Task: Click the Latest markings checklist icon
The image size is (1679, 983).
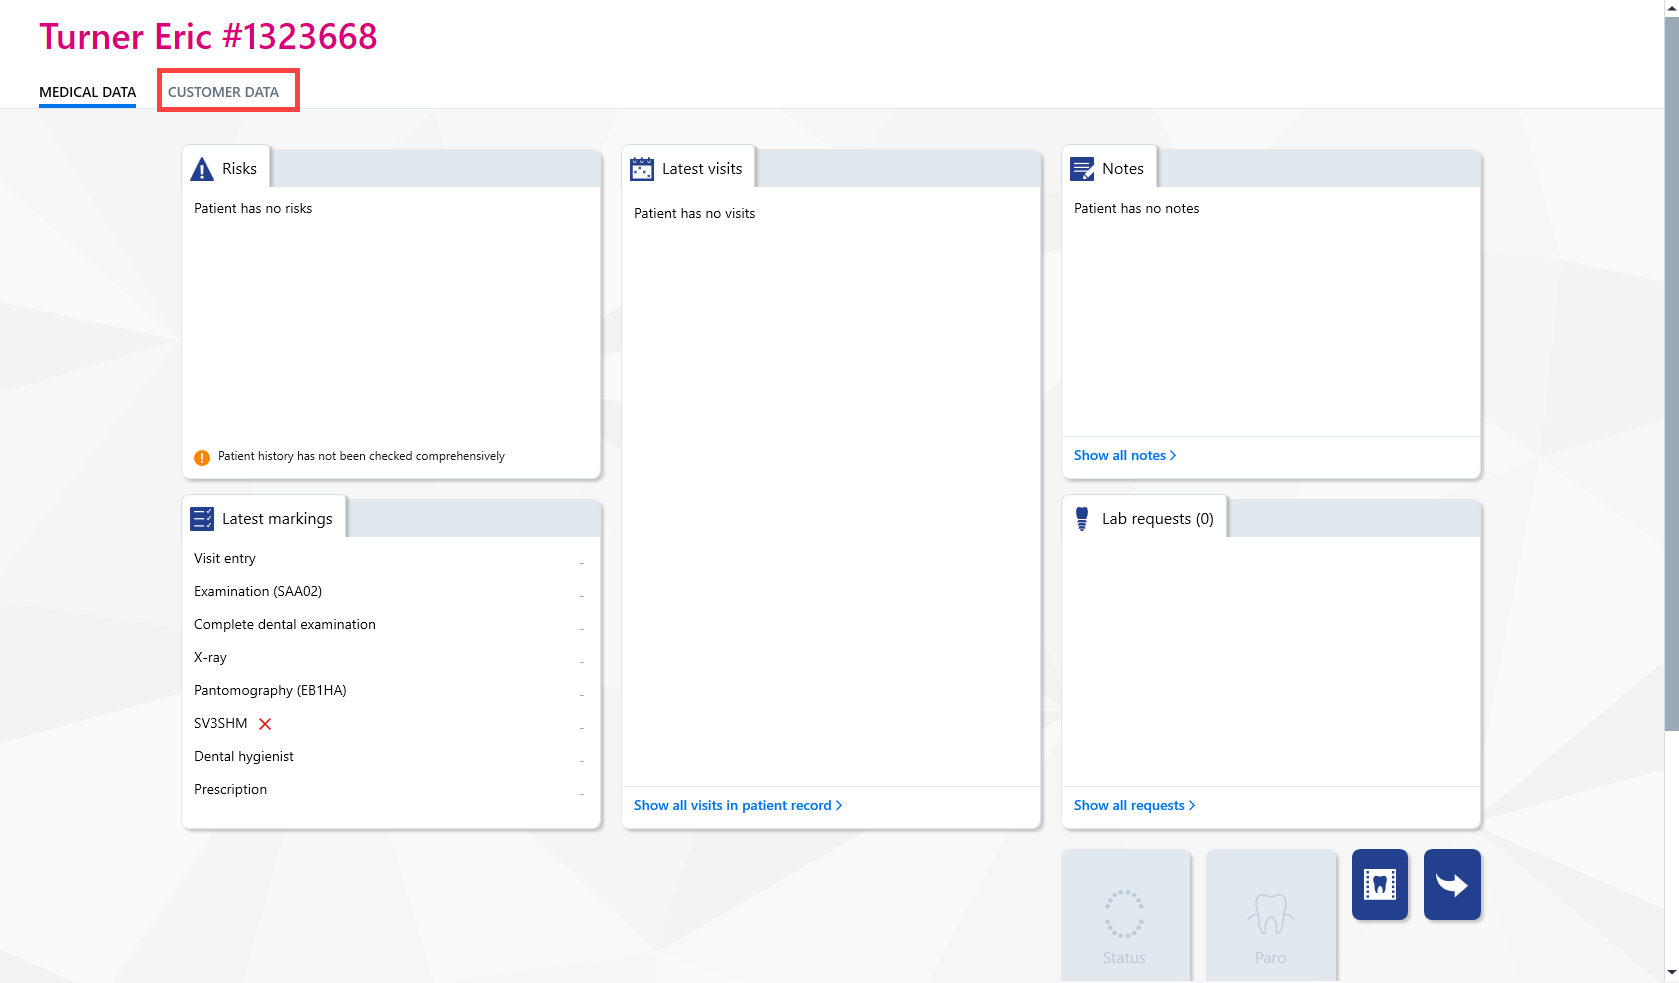Action: [202, 519]
